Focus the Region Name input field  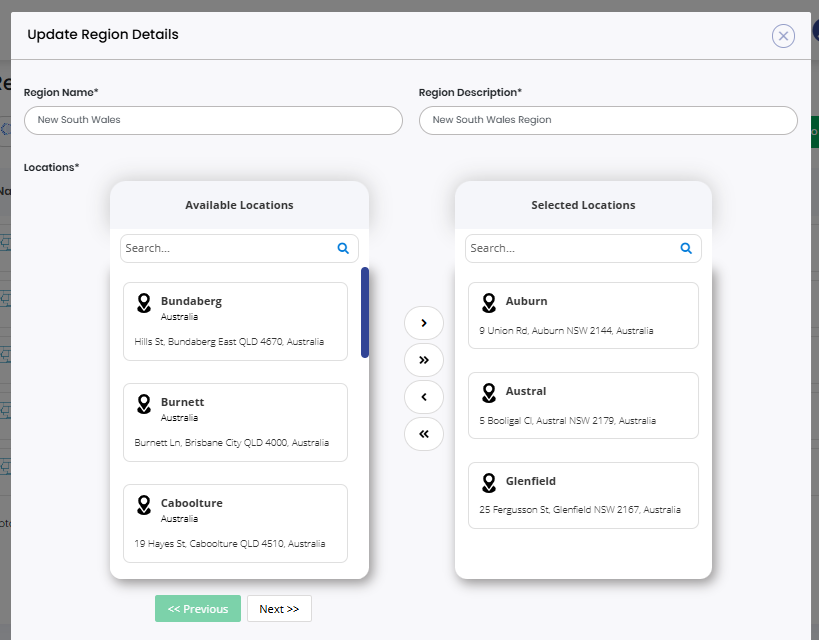click(x=213, y=120)
